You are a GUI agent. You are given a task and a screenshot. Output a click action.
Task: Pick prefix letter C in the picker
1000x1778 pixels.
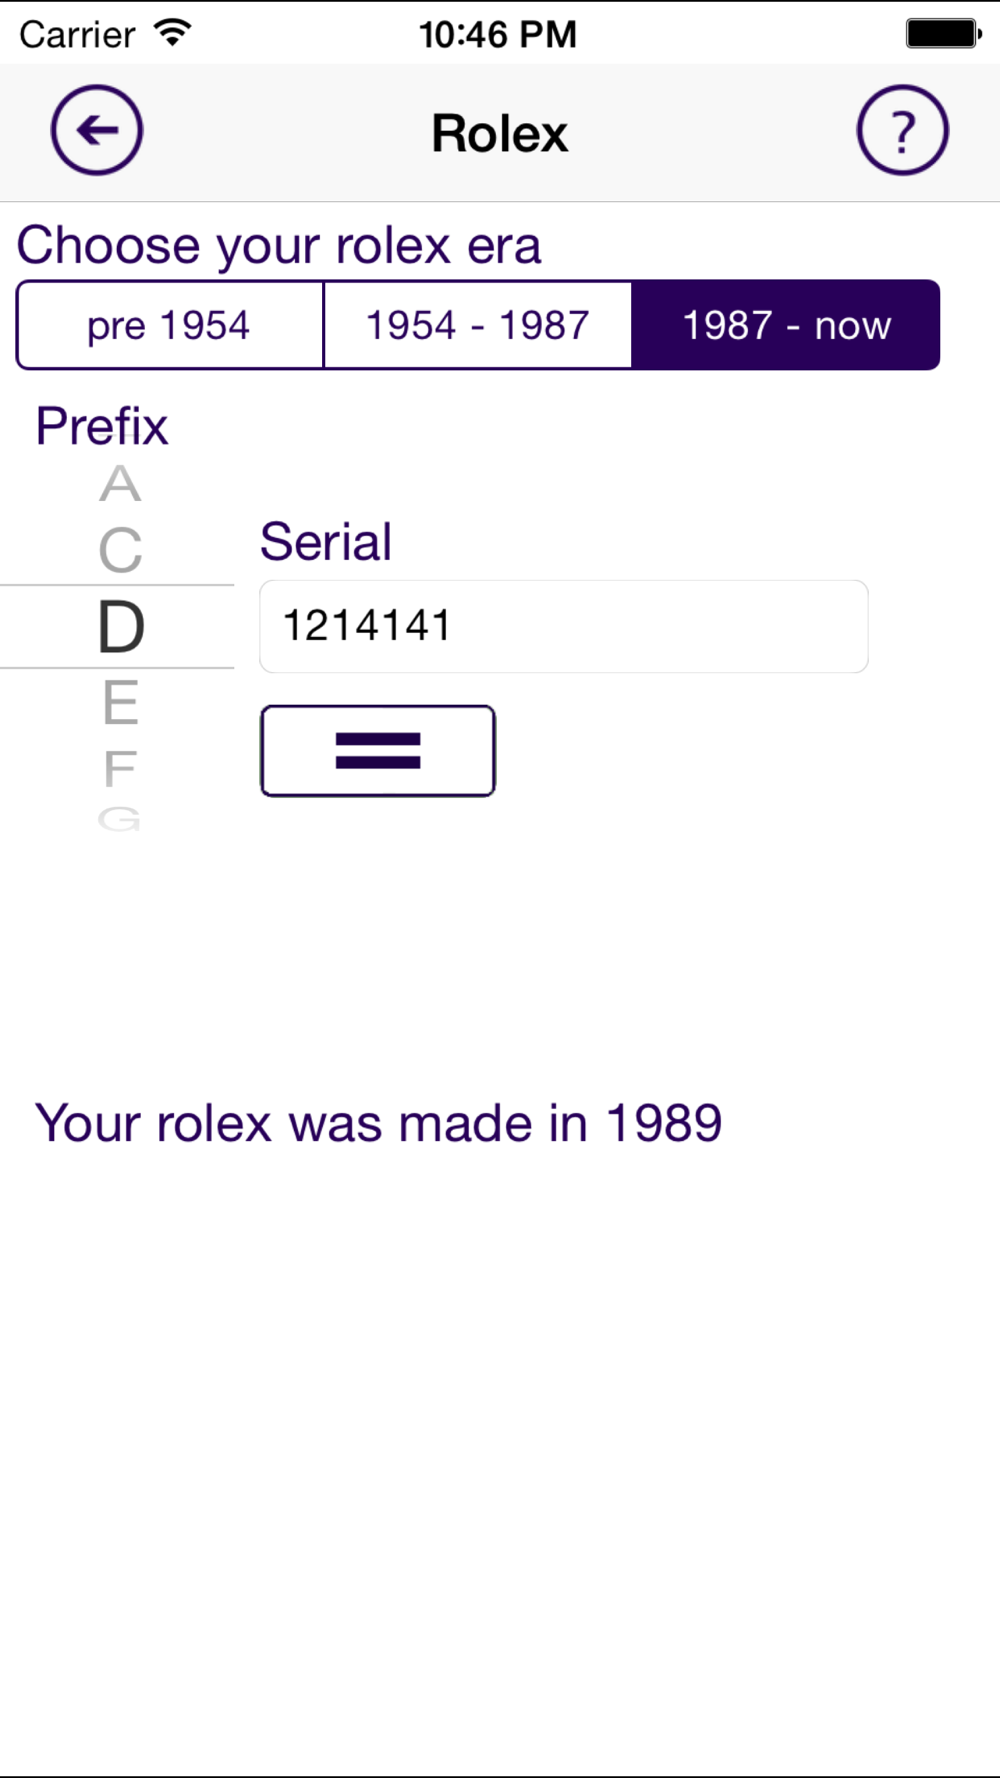pos(120,551)
